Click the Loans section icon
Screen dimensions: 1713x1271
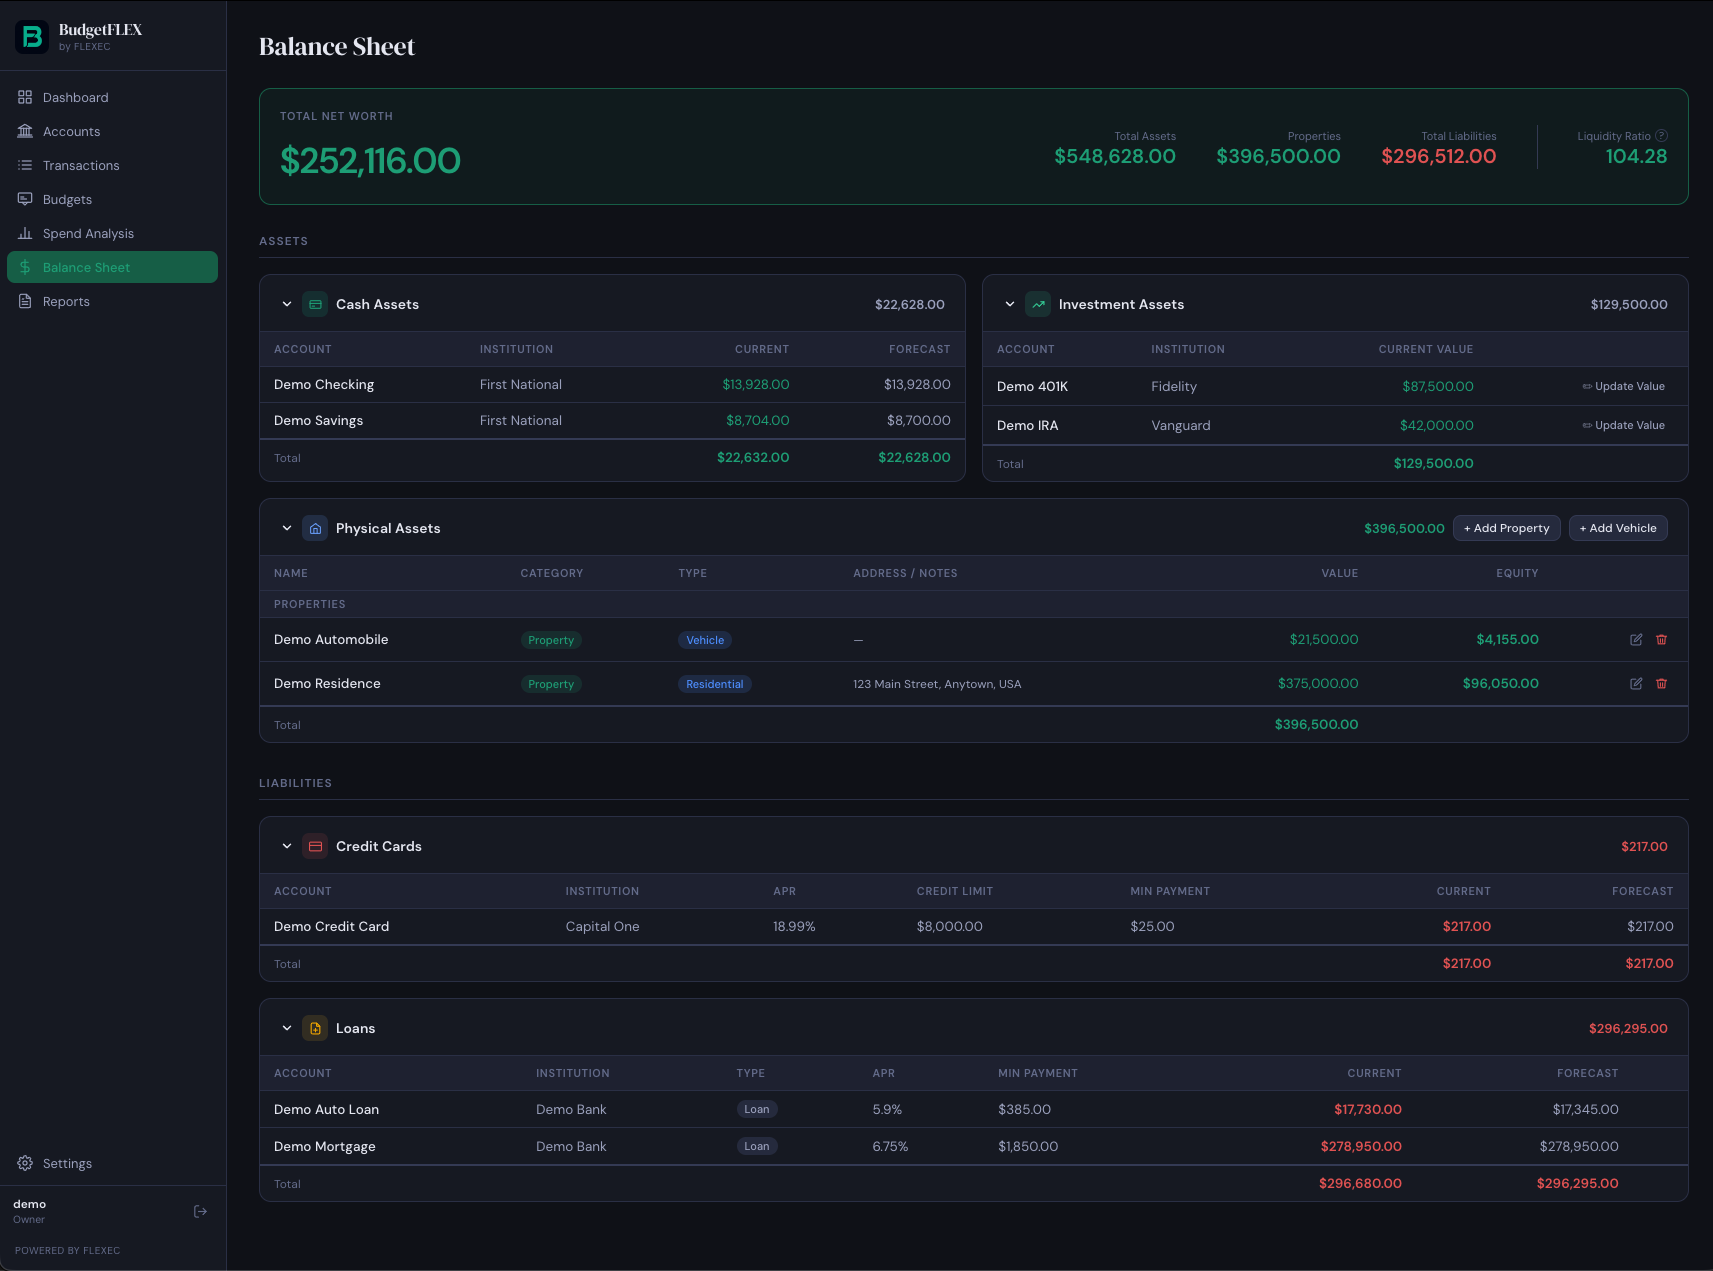pyautogui.click(x=315, y=1028)
